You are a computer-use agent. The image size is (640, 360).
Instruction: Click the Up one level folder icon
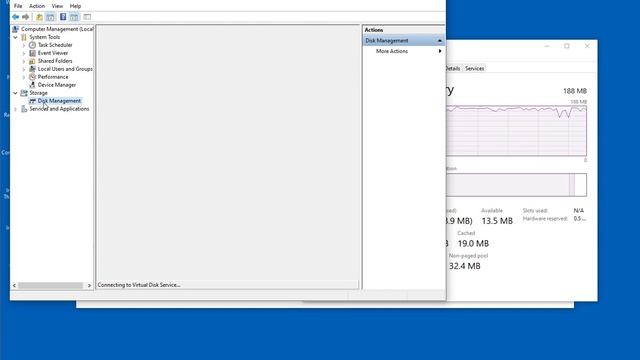[39, 17]
